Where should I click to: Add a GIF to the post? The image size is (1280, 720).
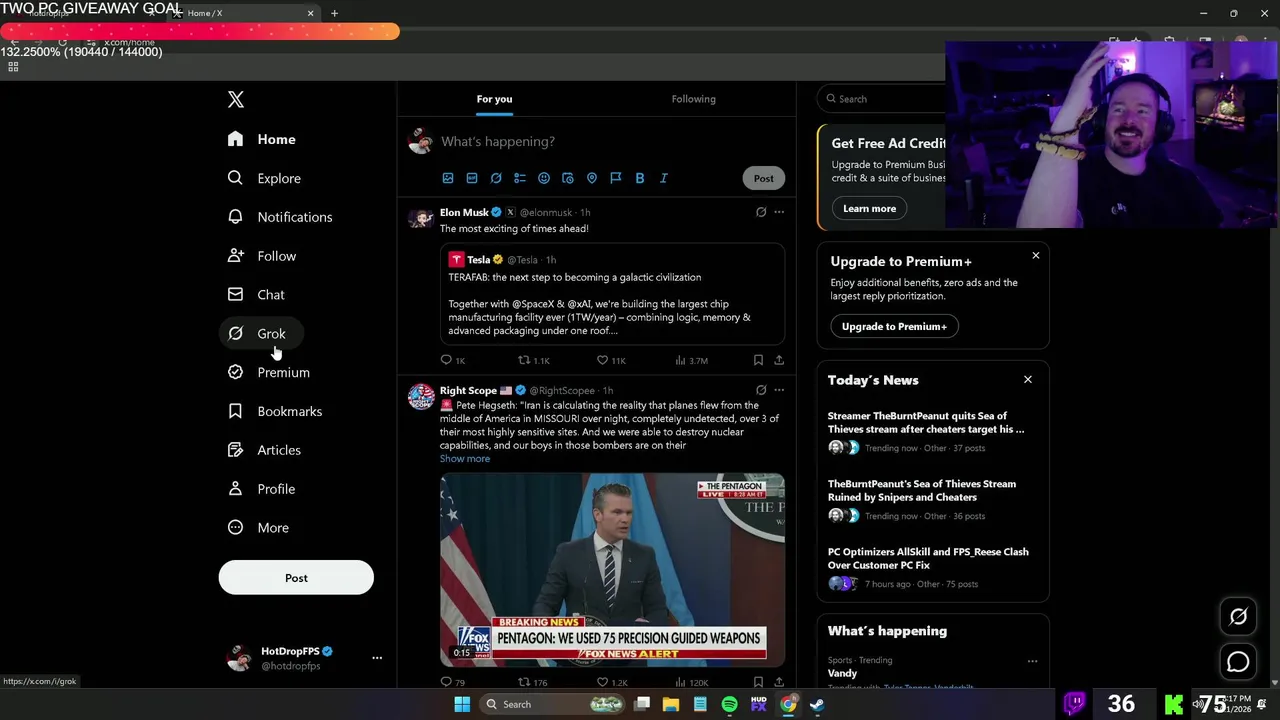click(472, 178)
